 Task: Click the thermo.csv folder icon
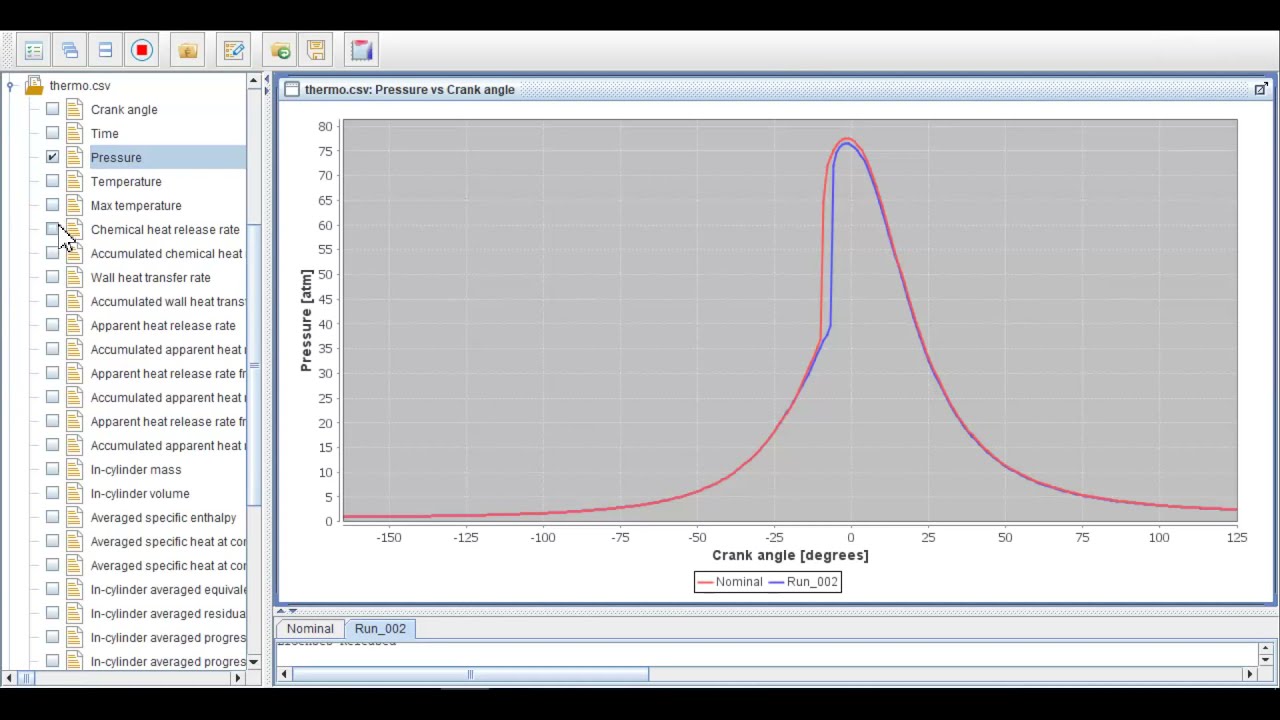pos(34,86)
